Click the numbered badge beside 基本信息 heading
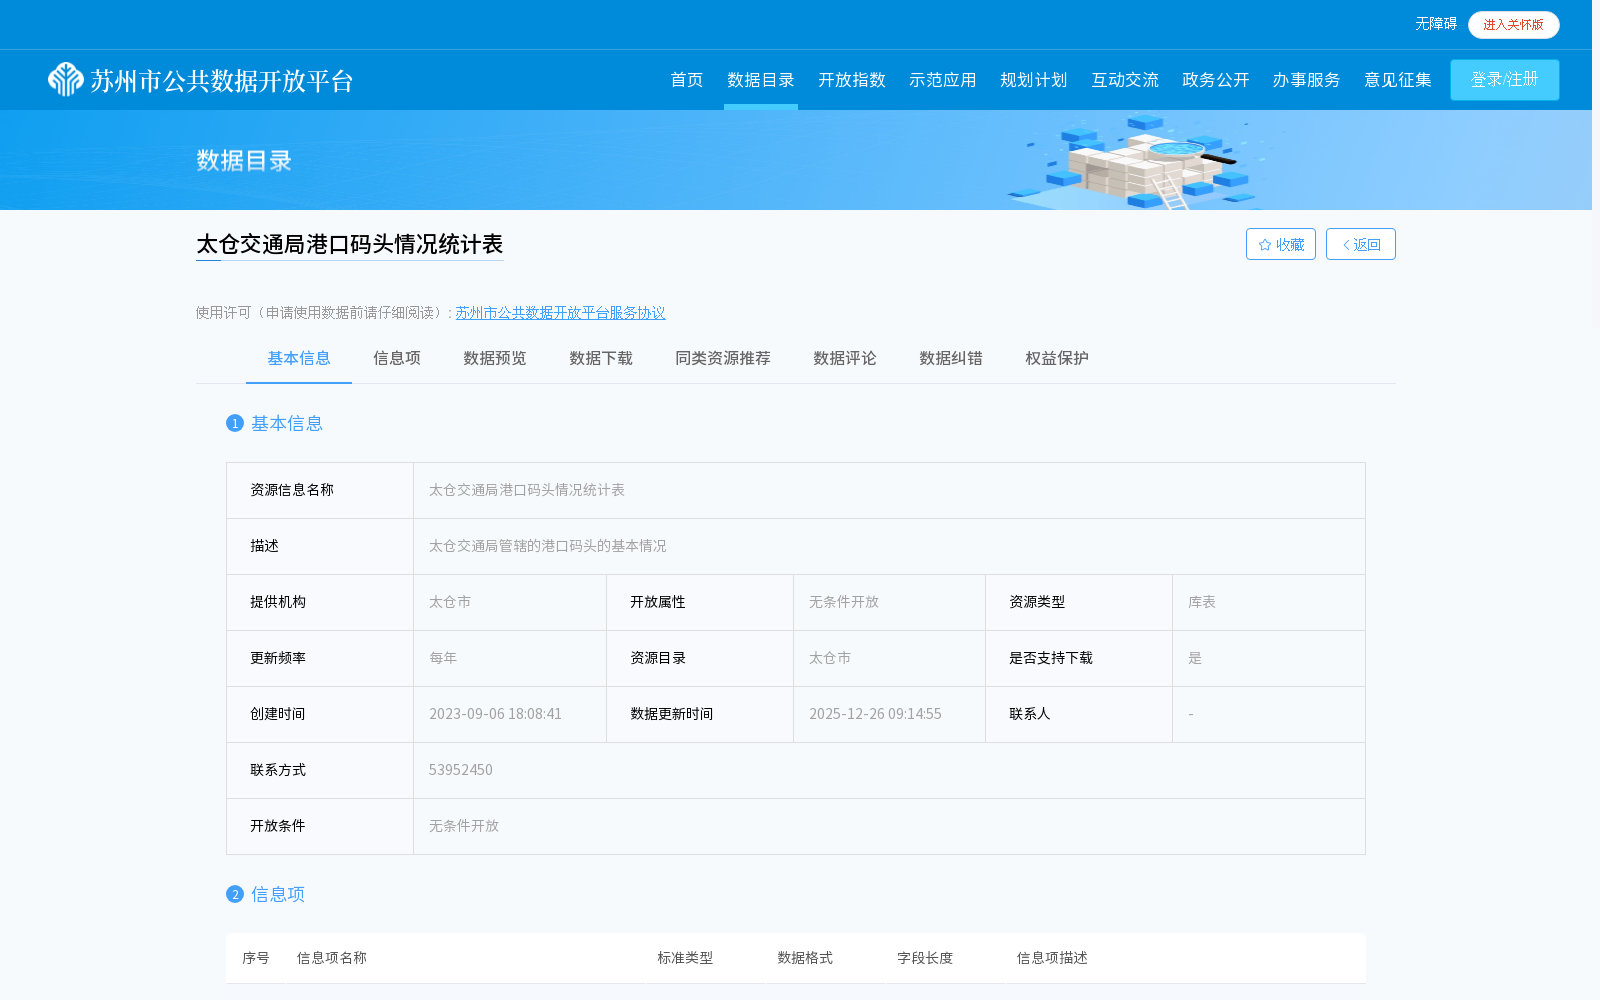 [x=235, y=423]
